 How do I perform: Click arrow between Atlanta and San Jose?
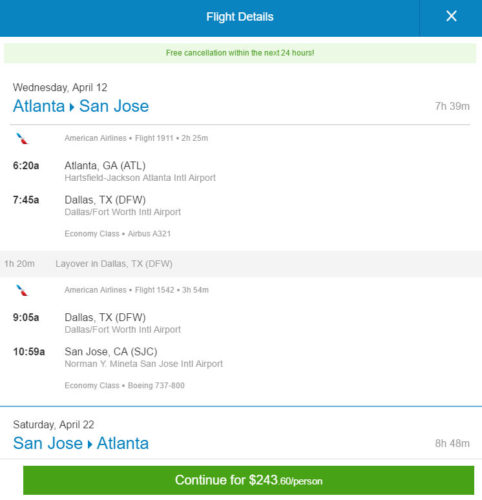pyautogui.click(x=72, y=107)
